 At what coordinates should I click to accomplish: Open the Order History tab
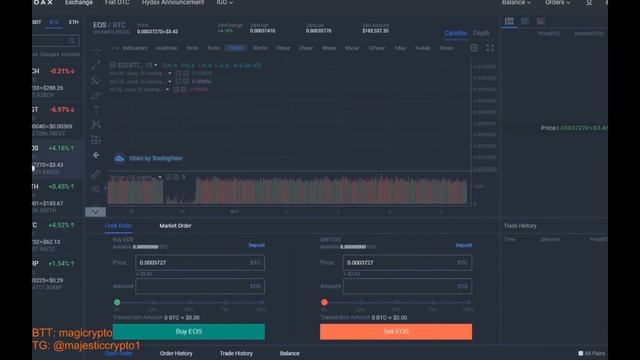coord(176,353)
